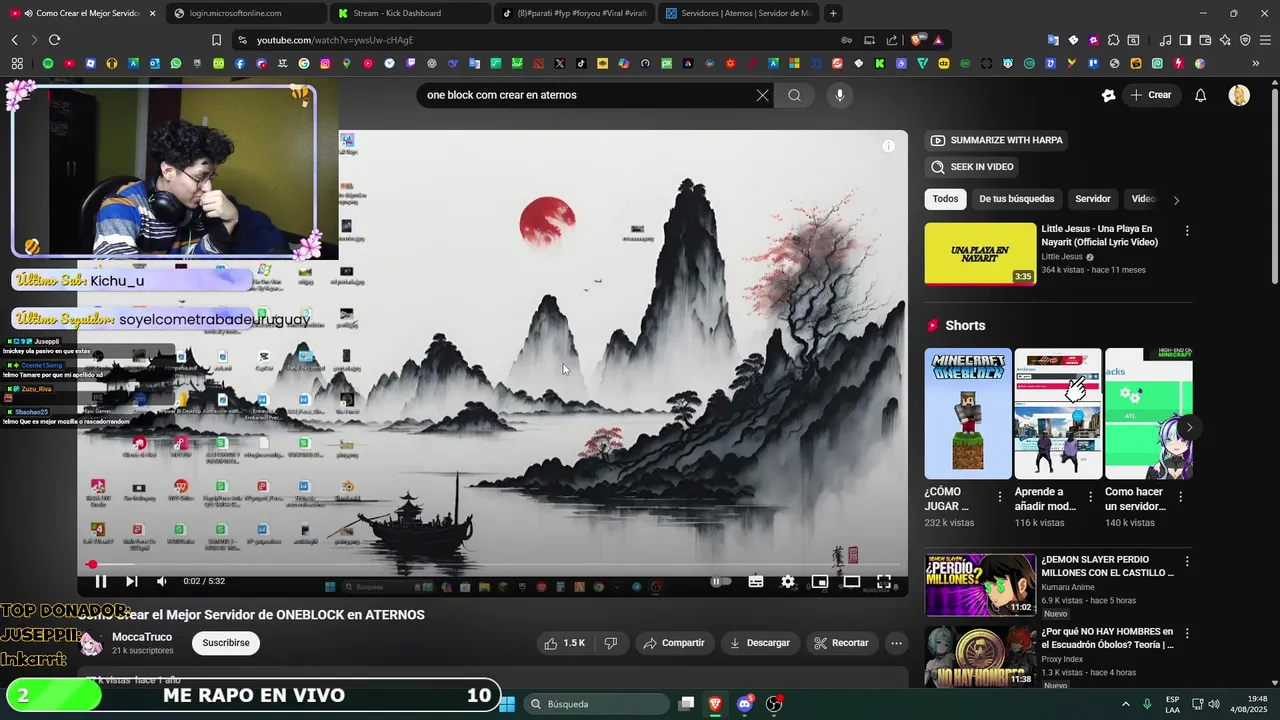Open options for ¿CÓMO JUGAR short

(1000, 497)
